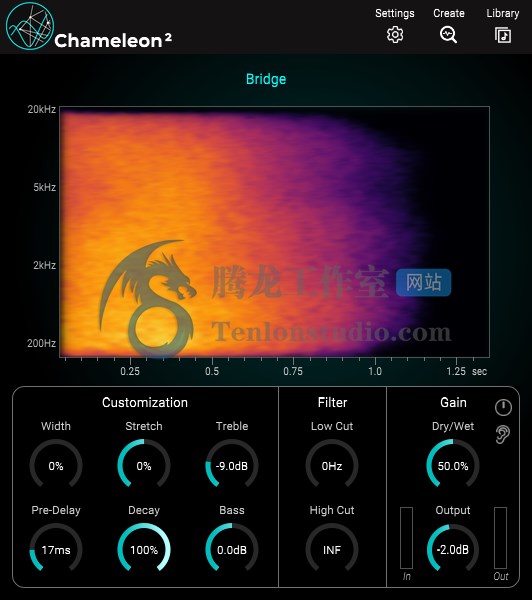Click the Chameleon² title text
The height and width of the screenshot is (600, 532).
(x=113, y=41)
